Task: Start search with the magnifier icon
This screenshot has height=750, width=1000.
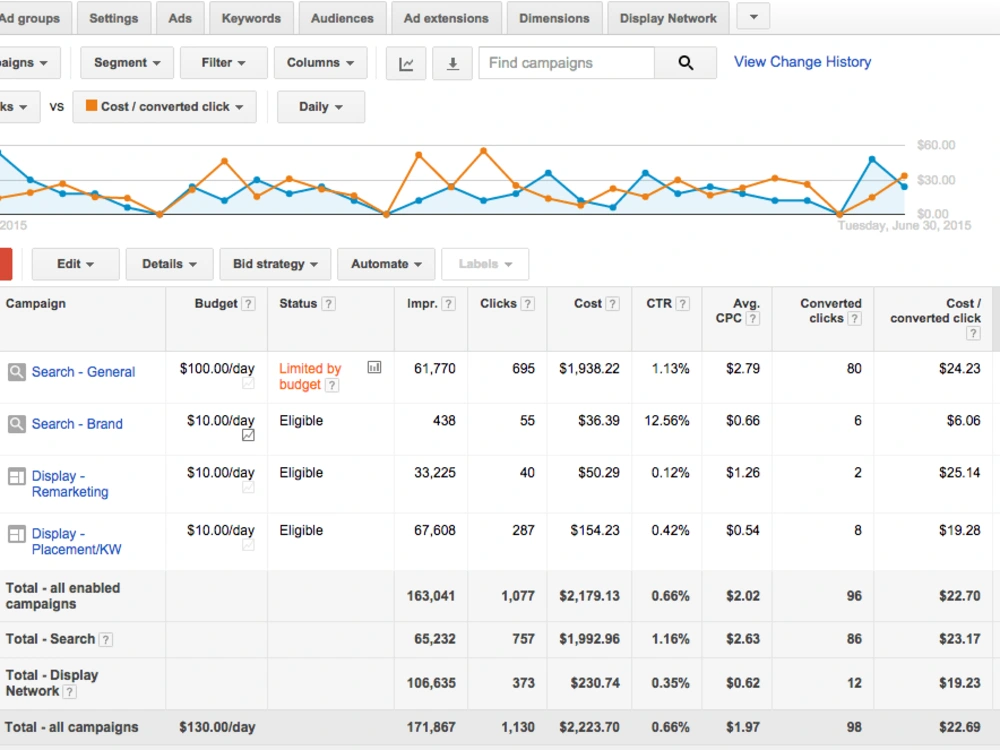Action: pyautogui.click(x=686, y=62)
